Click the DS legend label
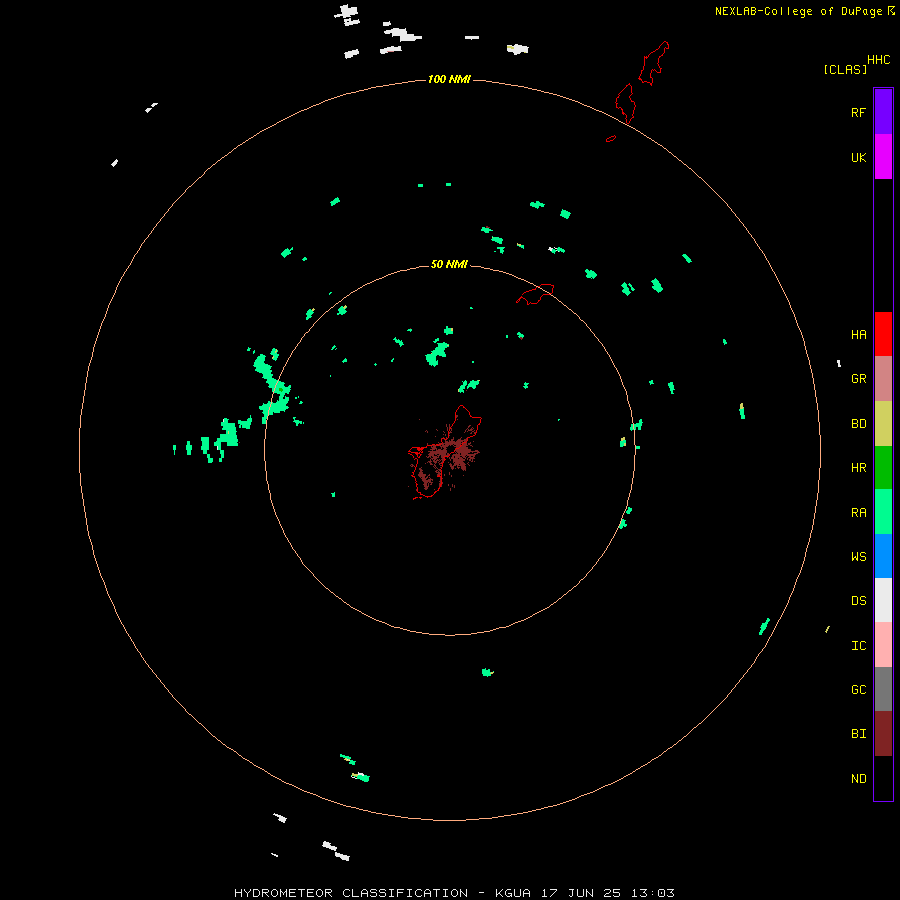Viewport: 900px width, 900px height. (x=858, y=601)
